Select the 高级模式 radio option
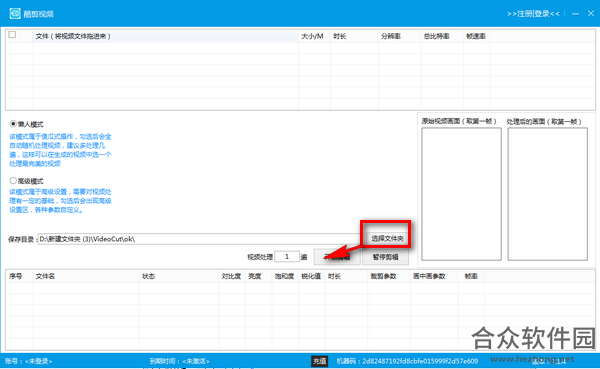600x369 pixels. click(13, 181)
